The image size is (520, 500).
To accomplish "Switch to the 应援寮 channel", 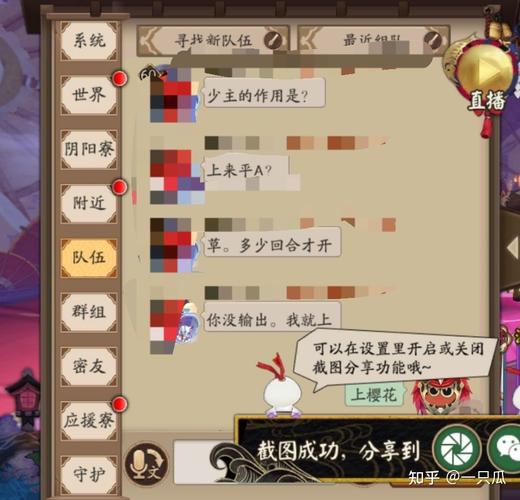I will click(89, 421).
